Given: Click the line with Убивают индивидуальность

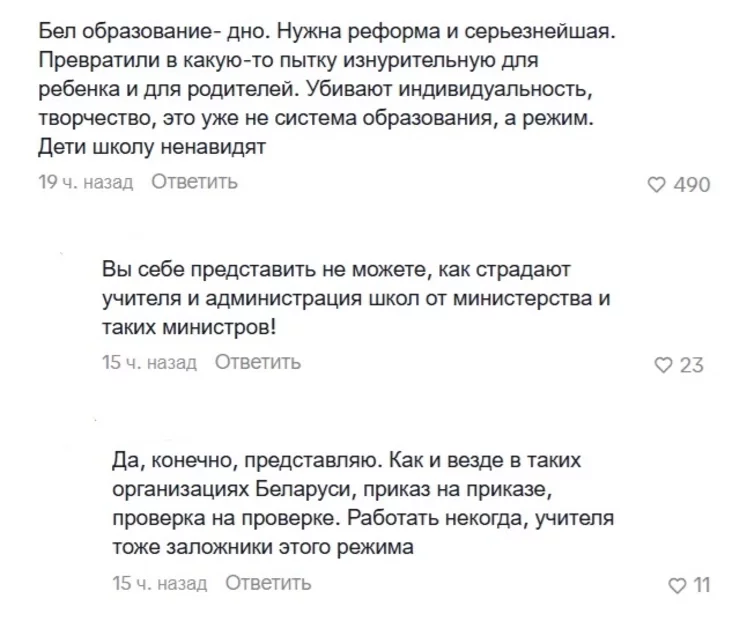Looking at the screenshot, I should (315, 89).
